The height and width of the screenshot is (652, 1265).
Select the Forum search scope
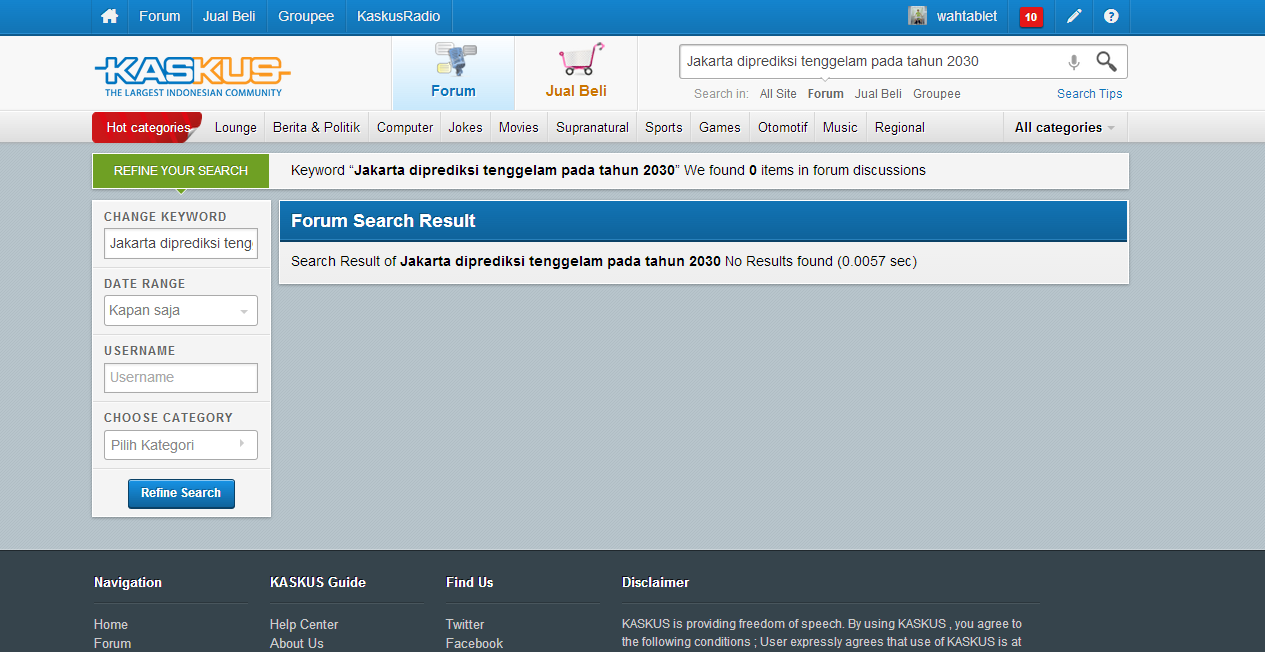[826, 94]
